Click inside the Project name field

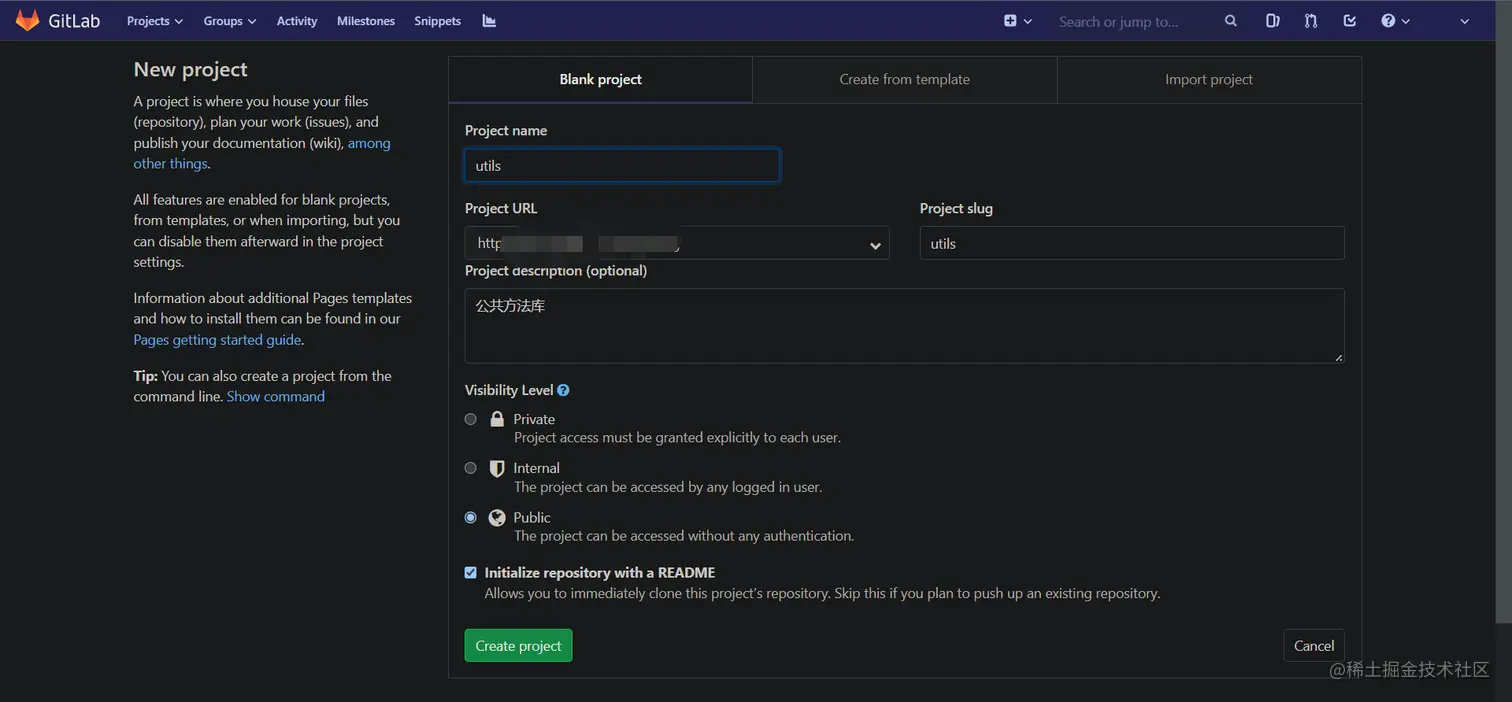tap(621, 165)
